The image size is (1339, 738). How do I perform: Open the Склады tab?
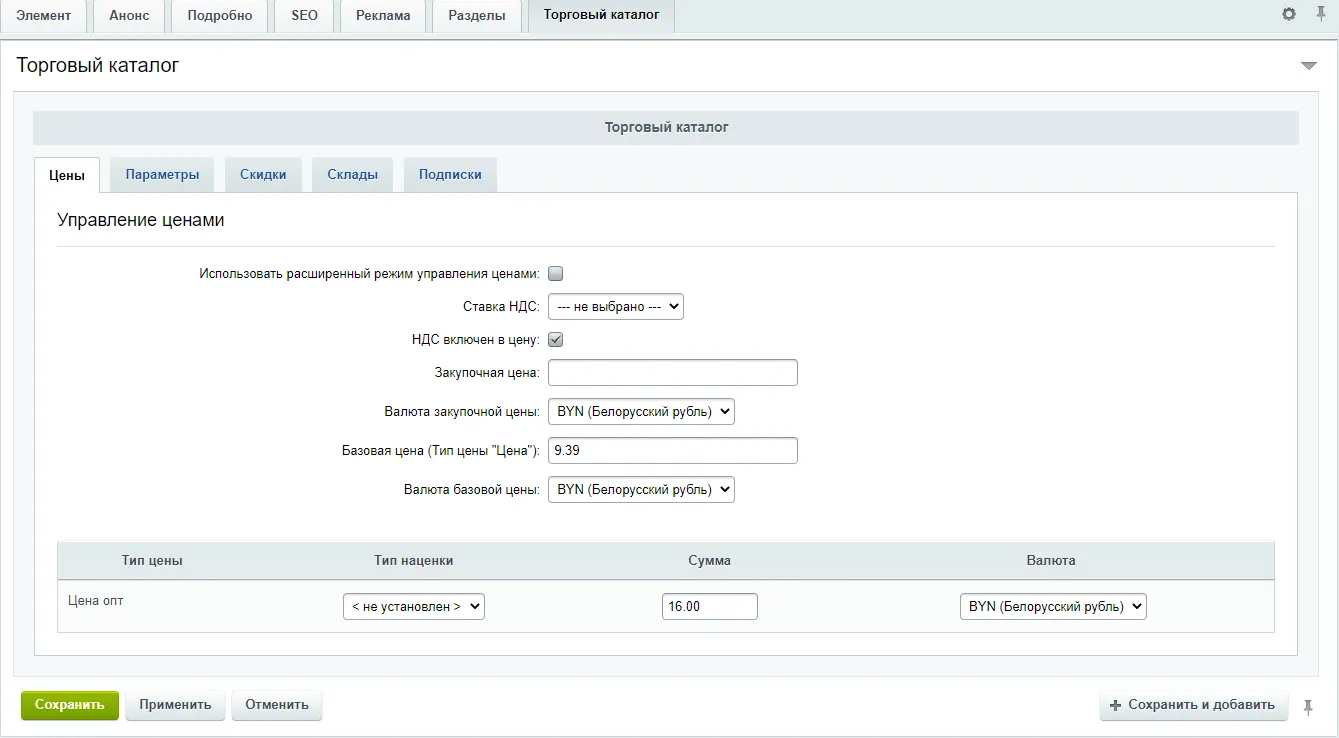[352, 175]
